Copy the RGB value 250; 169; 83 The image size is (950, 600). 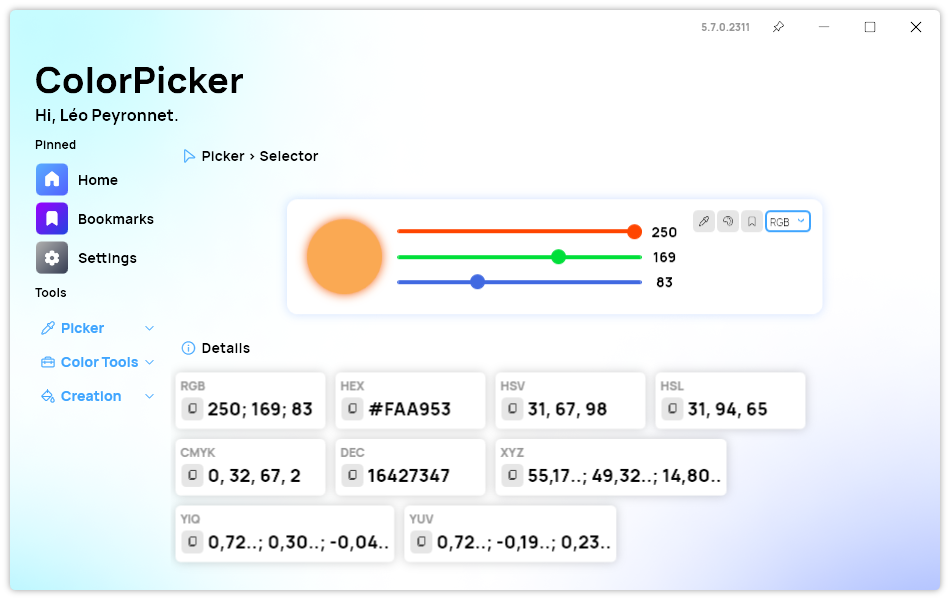click(x=192, y=409)
